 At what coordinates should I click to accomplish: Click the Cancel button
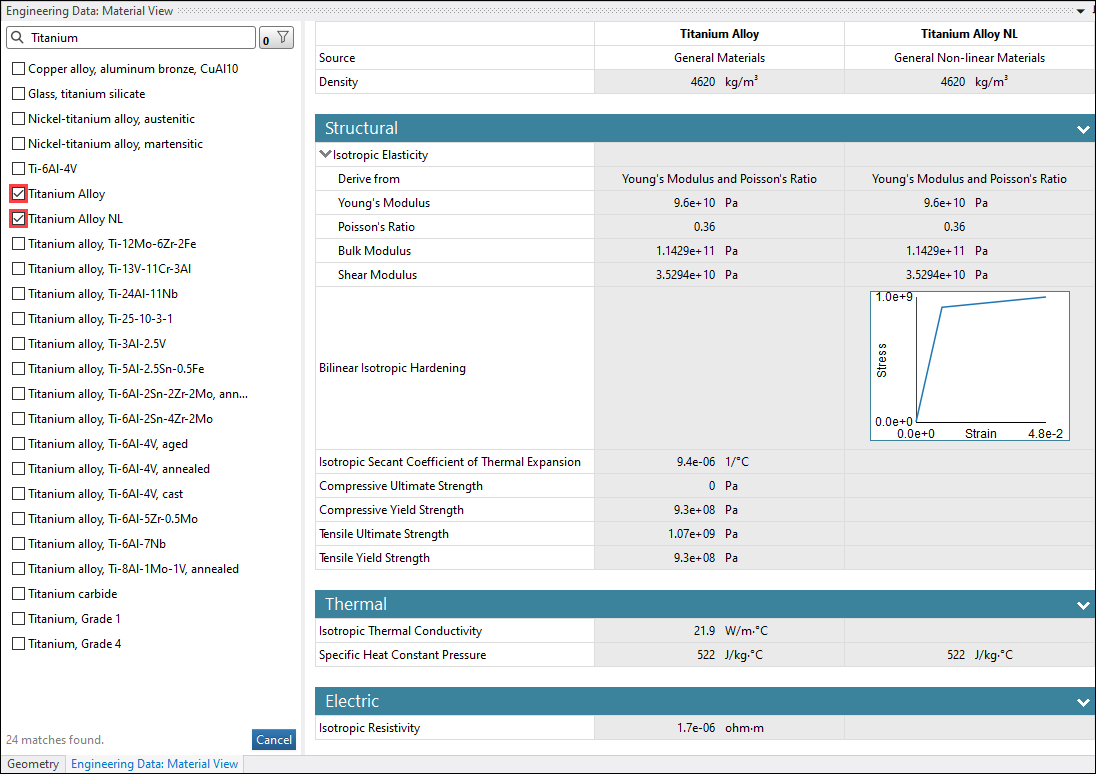[274, 740]
